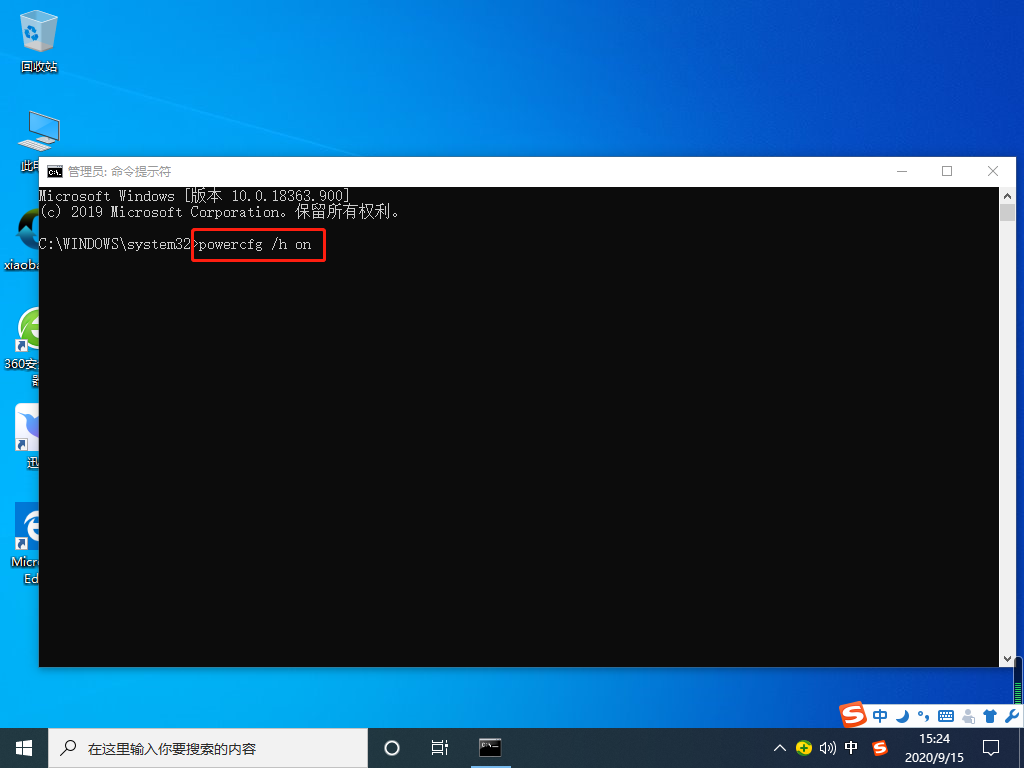Image resolution: width=1024 pixels, height=768 pixels.
Task: Open Action Center notifications panel
Action: 990,747
